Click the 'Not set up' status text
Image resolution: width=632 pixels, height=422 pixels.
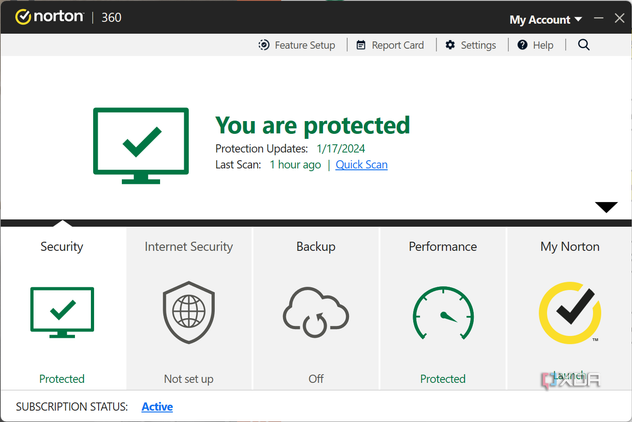click(x=189, y=379)
